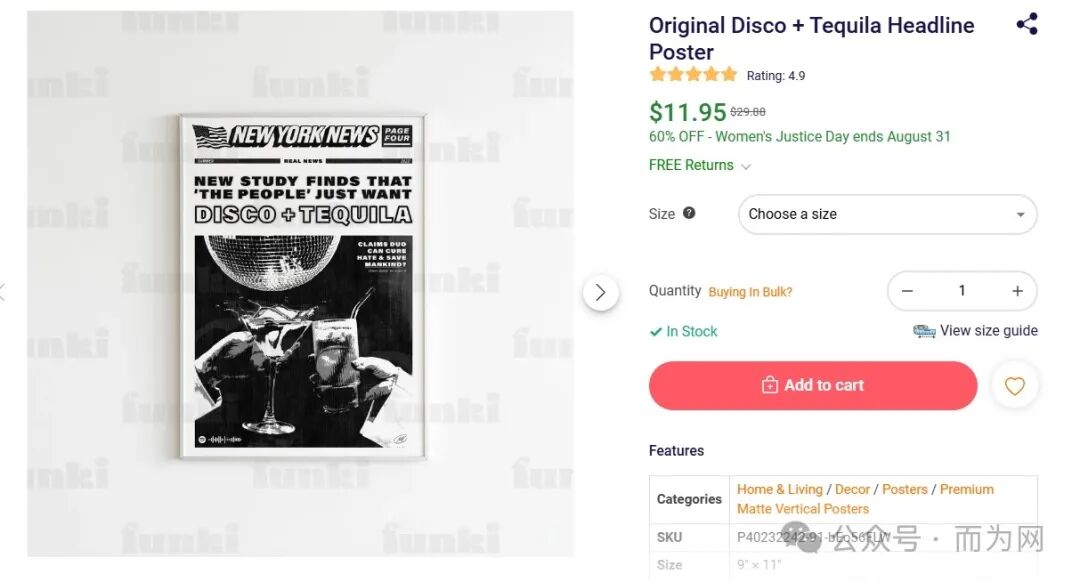Add item to wishlist with heart icon
Screen dimensions: 1080x582
click(x=1014, y=386)
